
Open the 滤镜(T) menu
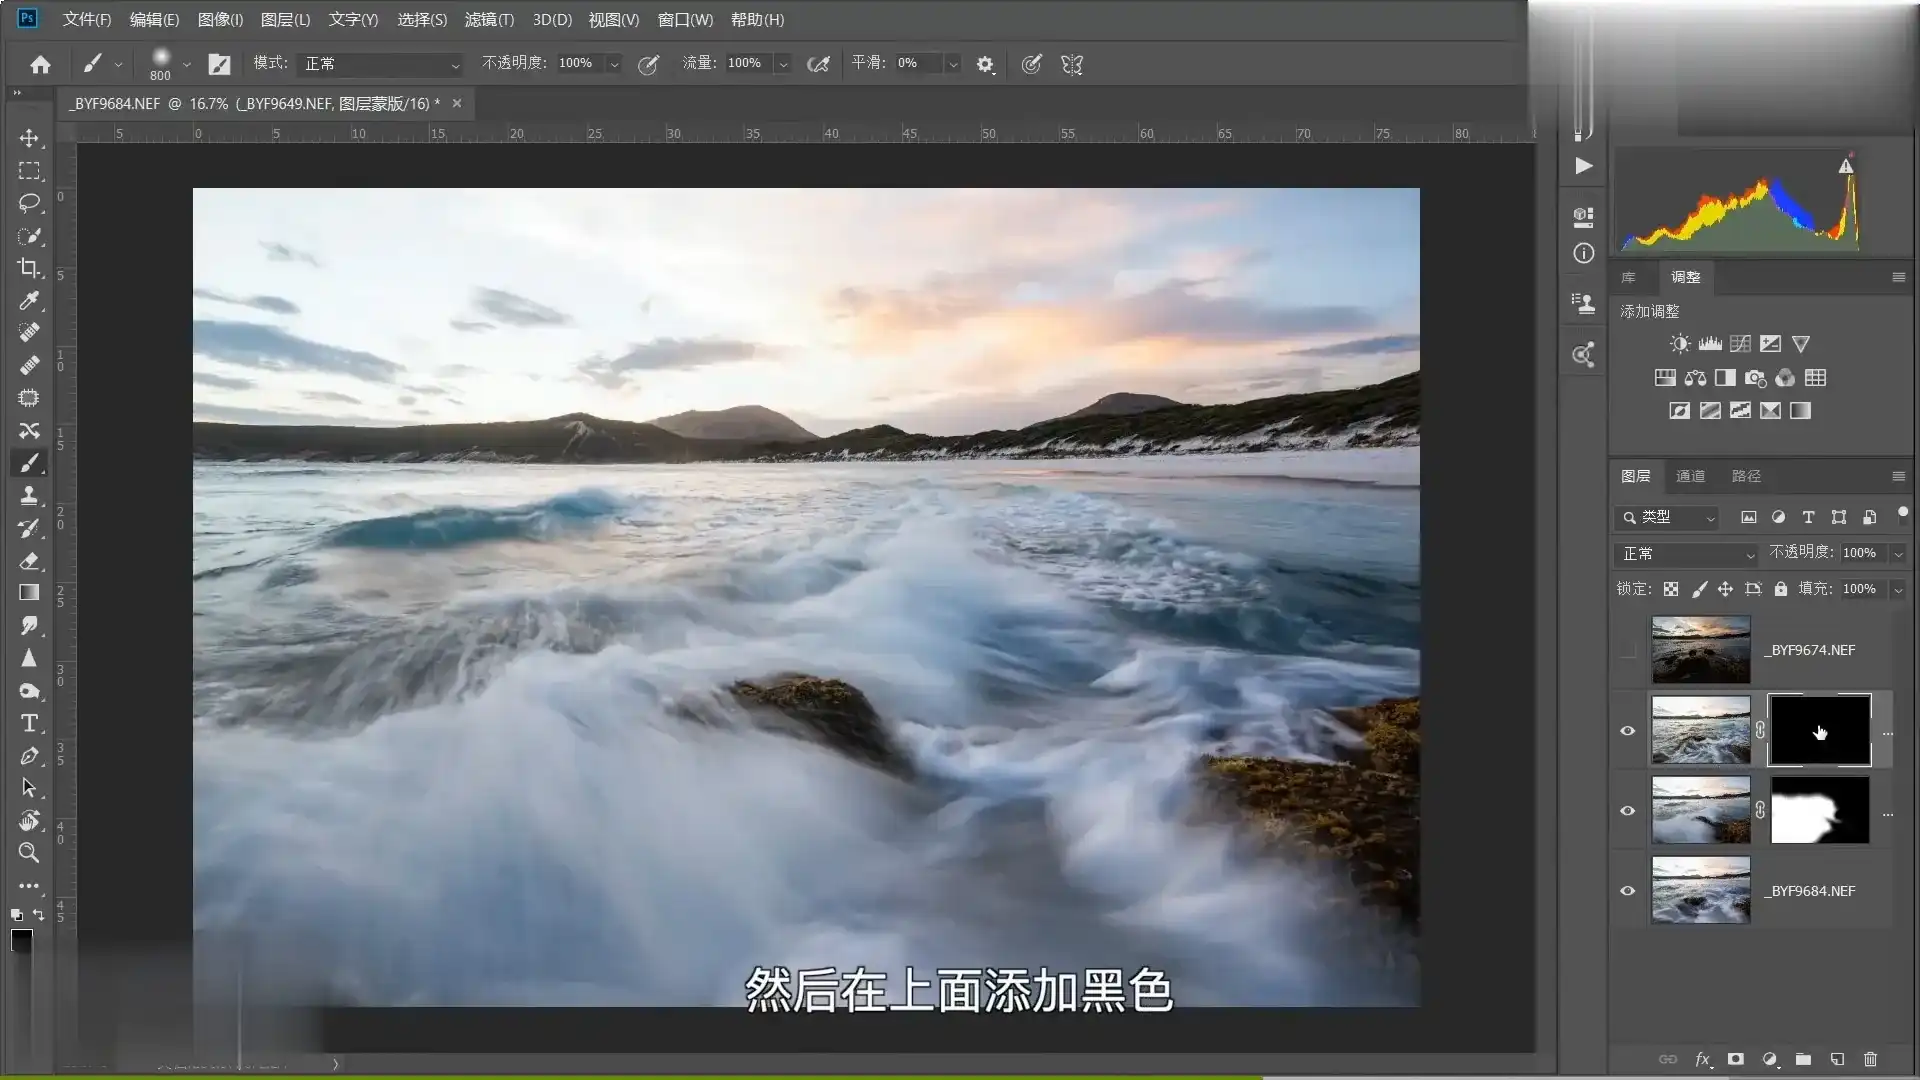point(489,19)
